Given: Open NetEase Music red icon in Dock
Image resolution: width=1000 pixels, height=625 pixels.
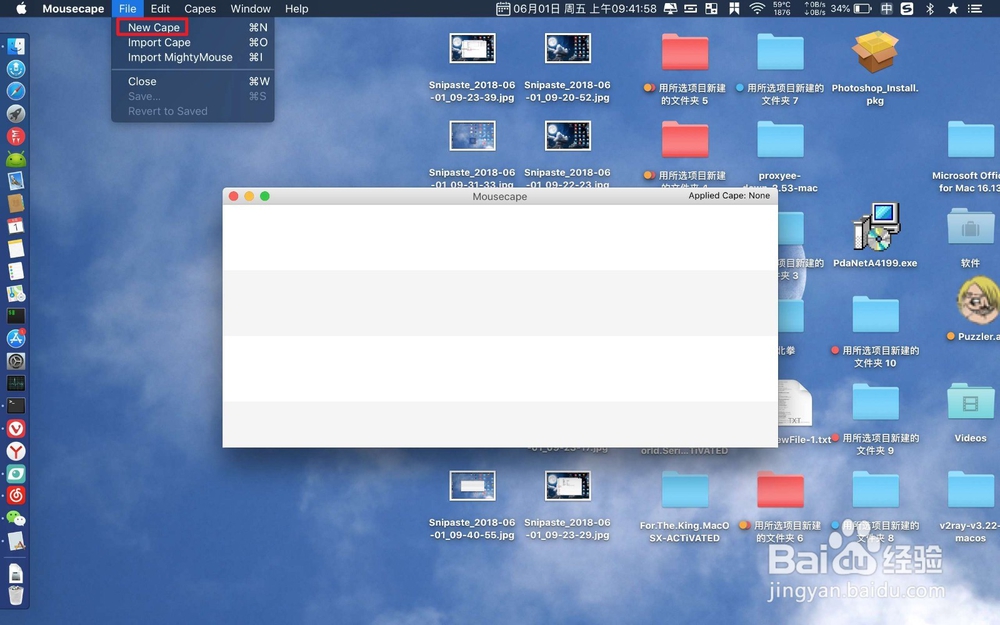Looking at the screenshot, I should (16, 496).
